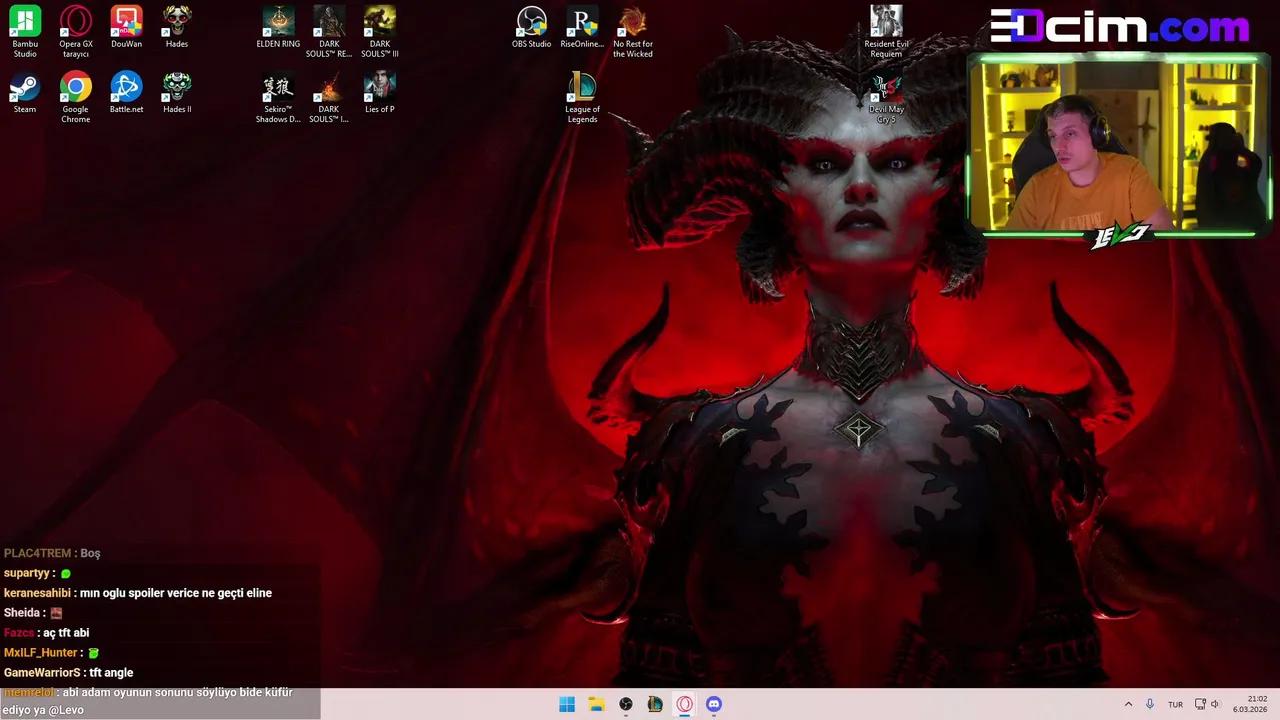The image size is (1280, 720).
Task: Switch to Discord in the taskbar
Action: point(714,704)
